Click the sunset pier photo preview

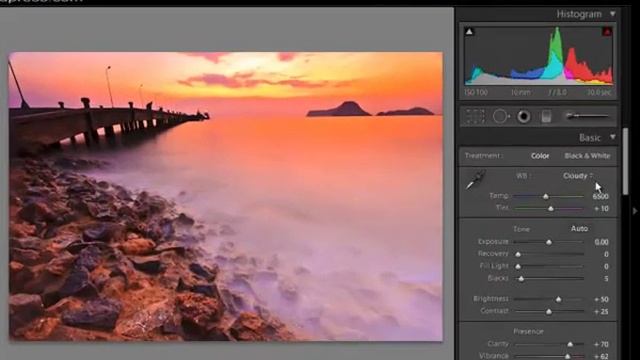pyautogui.click(x=226, y=196)
